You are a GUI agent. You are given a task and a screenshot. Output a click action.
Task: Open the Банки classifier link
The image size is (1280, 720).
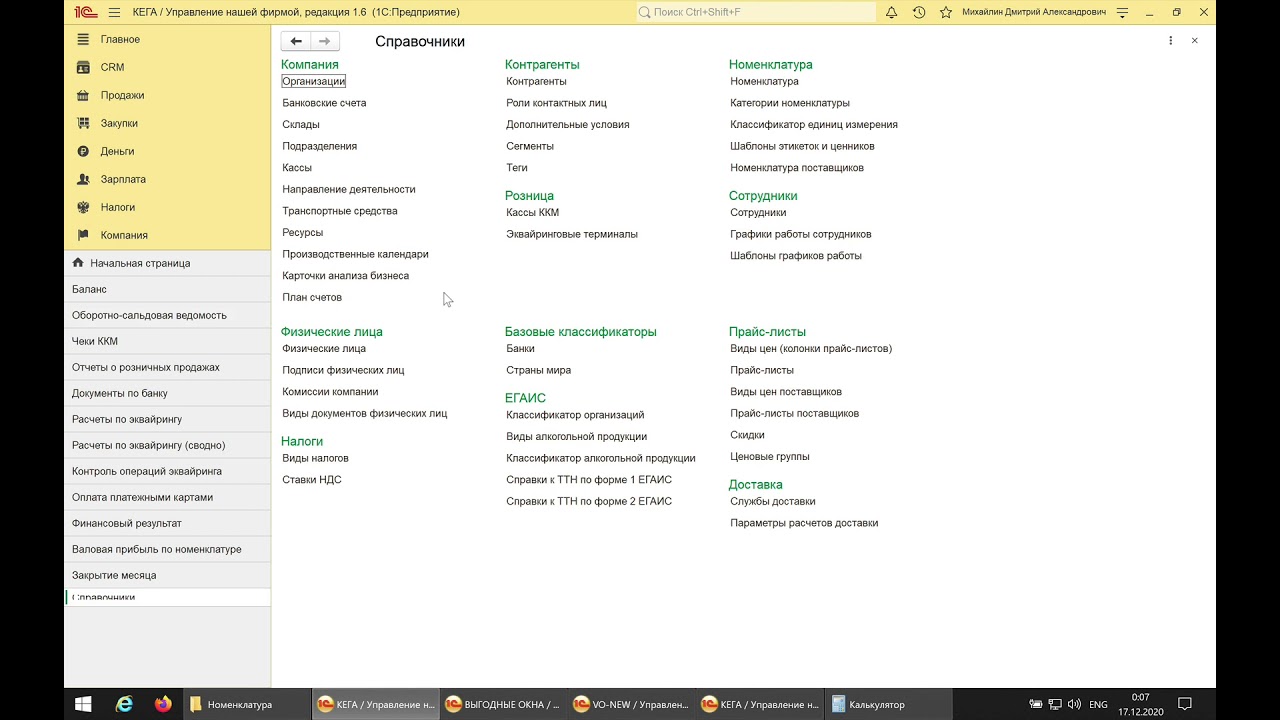(520, 348)
